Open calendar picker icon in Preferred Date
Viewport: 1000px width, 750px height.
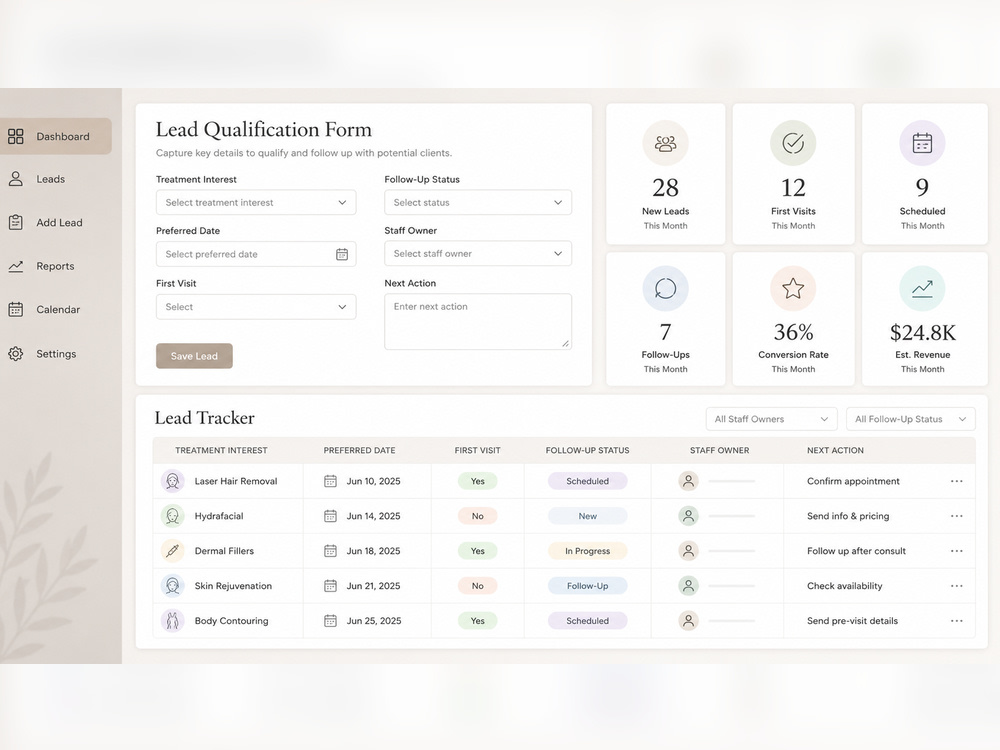click(x=342, y=254)
